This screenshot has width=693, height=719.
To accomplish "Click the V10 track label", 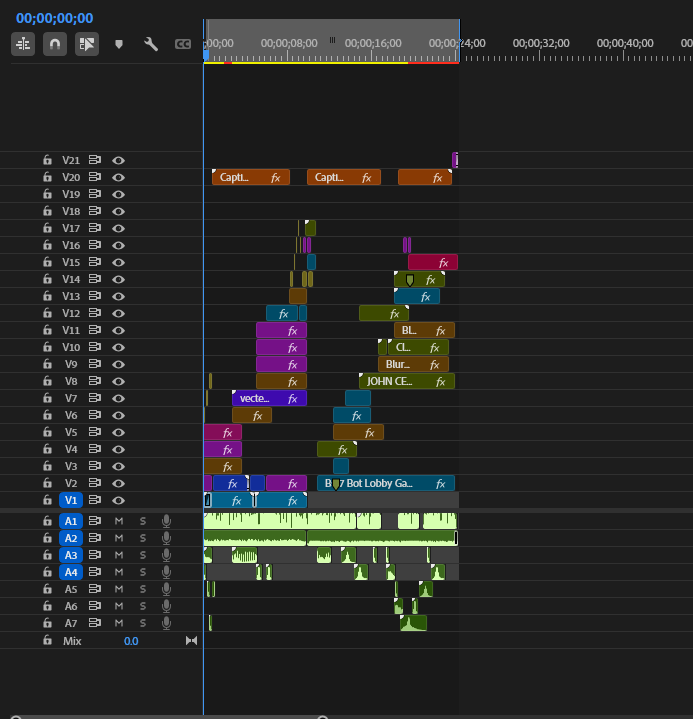I will [71, 347].
